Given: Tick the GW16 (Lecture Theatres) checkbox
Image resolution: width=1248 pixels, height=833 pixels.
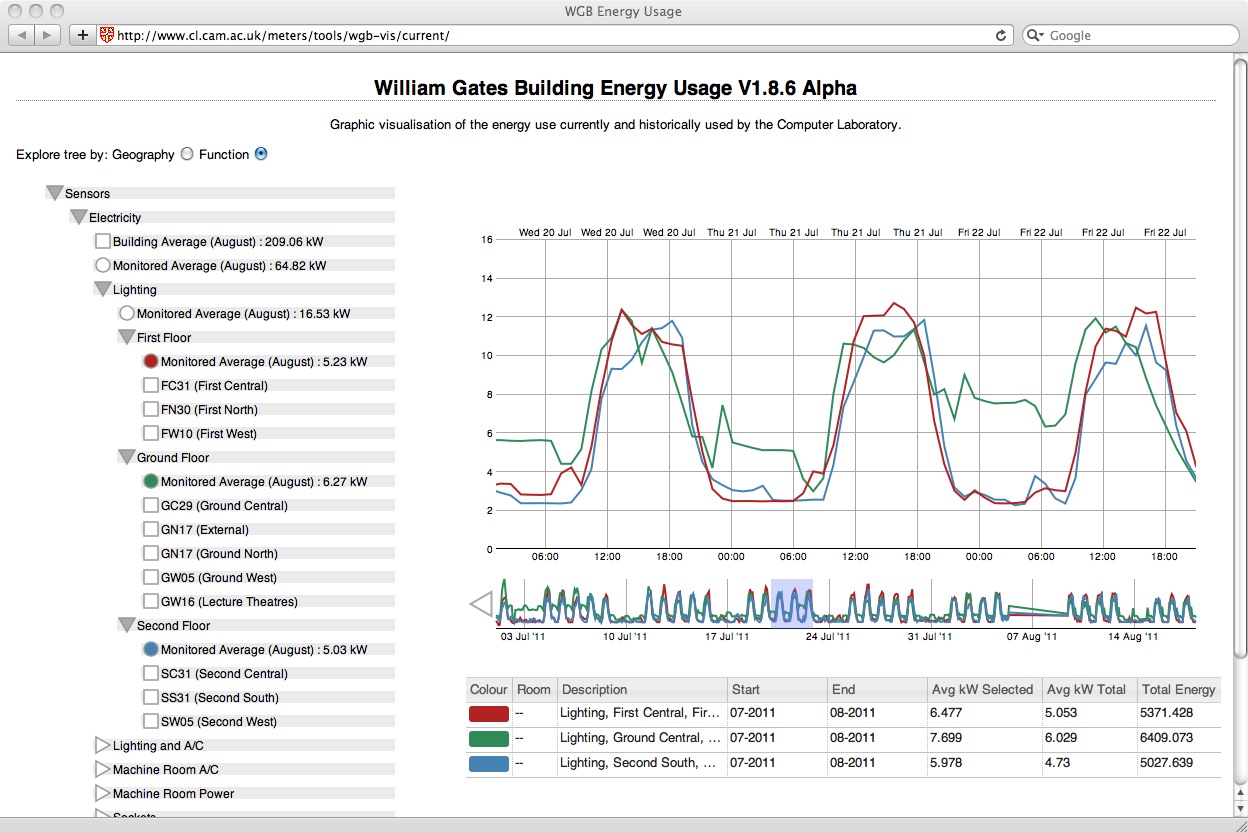Looking at the screenshot, I should (x=151, y=601).
